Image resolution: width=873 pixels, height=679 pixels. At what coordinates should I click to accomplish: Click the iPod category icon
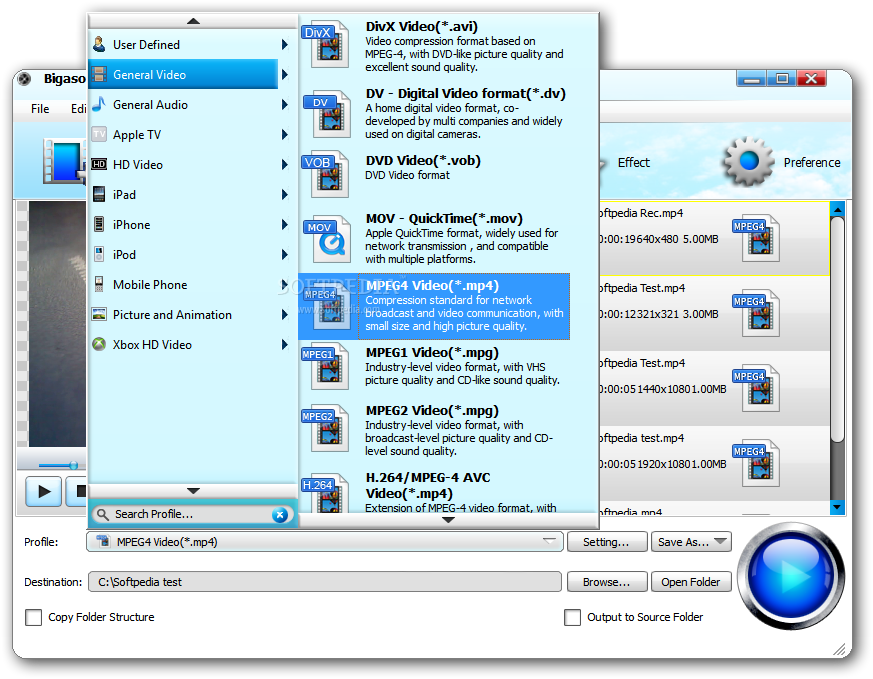coord(99,254)
